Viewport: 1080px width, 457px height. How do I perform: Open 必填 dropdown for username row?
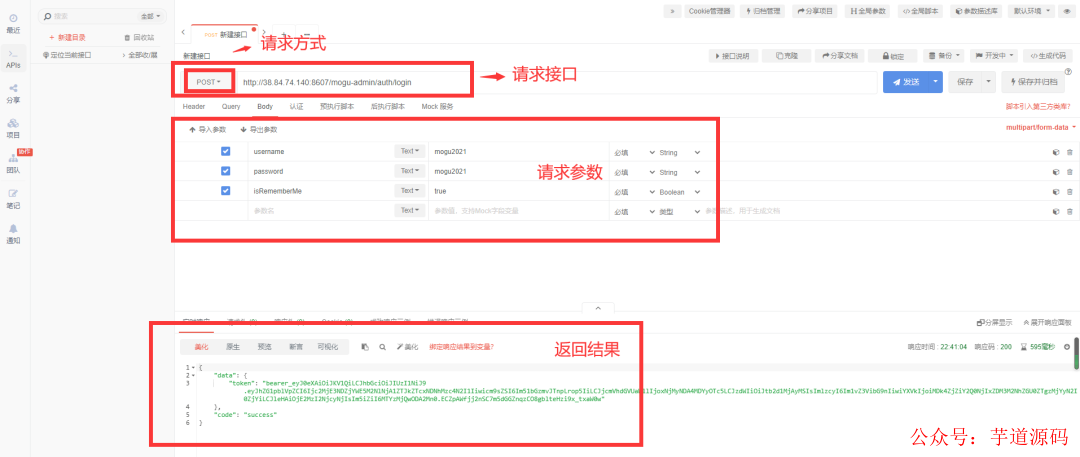[x=632, y=152]
